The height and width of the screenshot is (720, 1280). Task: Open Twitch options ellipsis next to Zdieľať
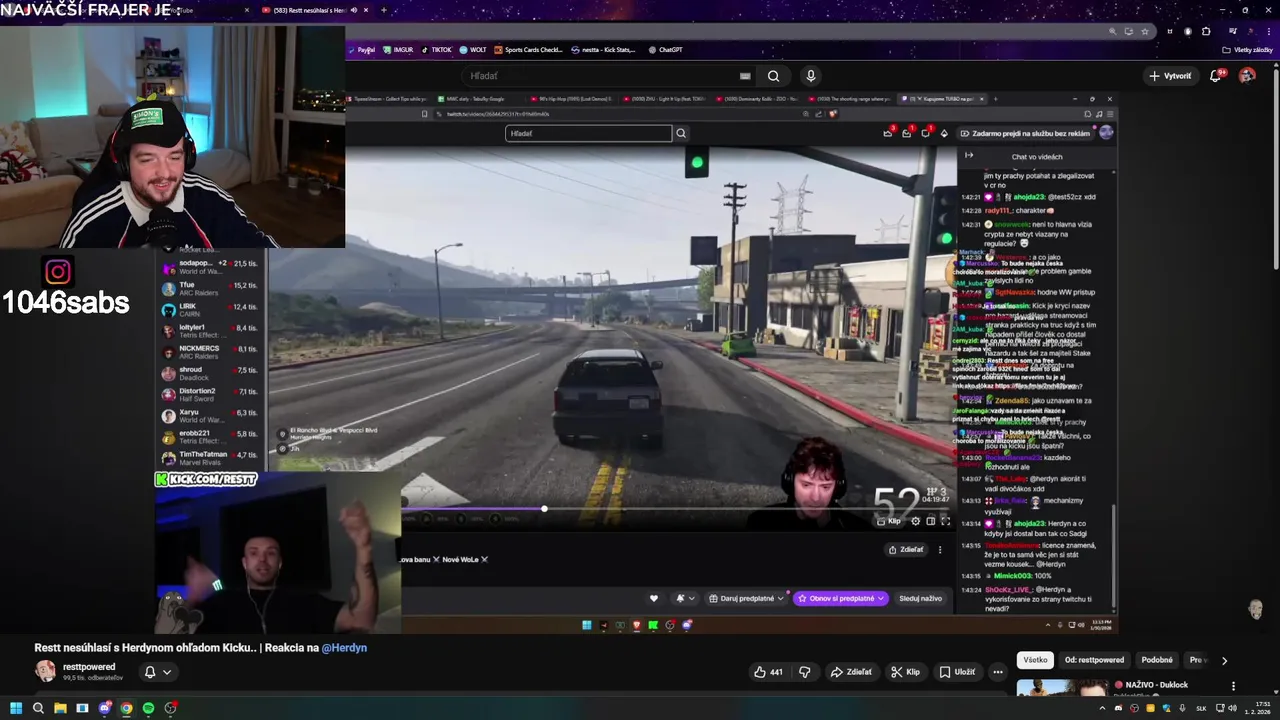pos(940,549)
